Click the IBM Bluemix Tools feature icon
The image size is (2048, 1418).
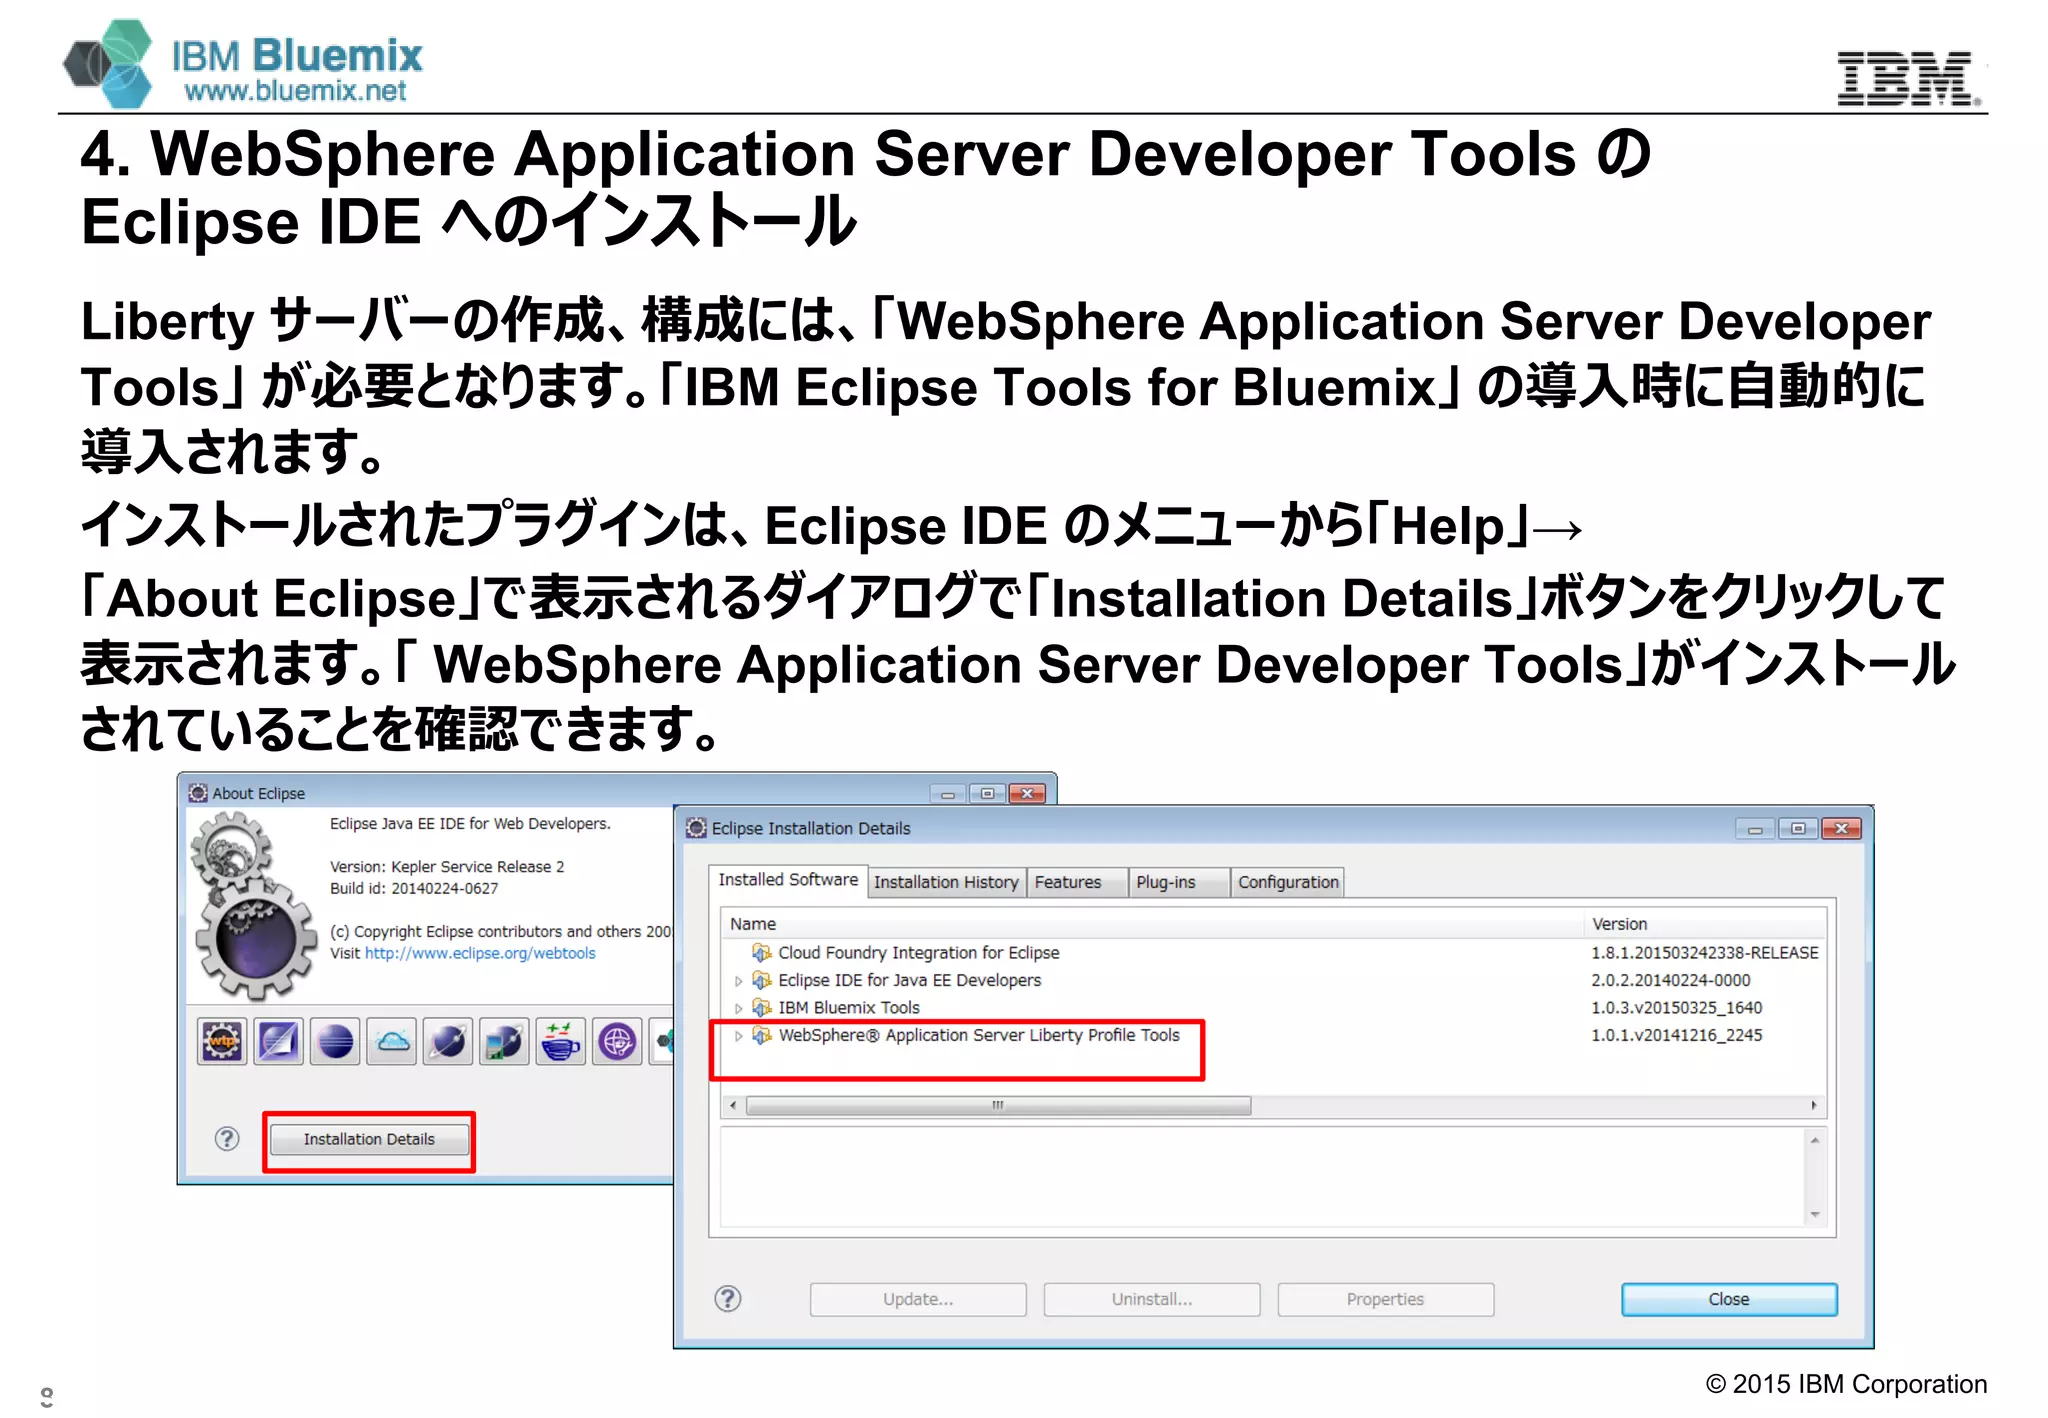coord(762,1007)
